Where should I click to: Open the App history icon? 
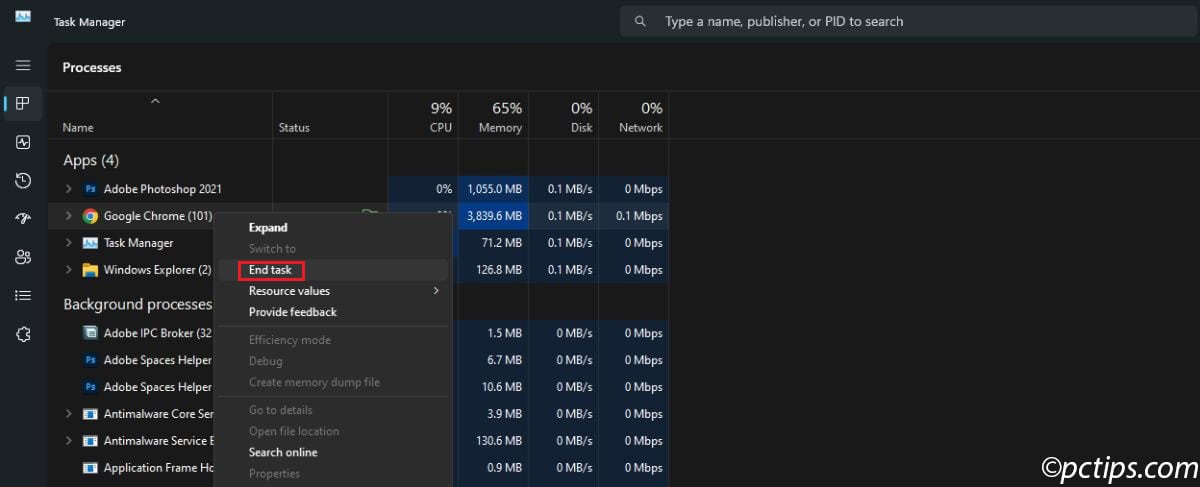[x=23, y=180]
